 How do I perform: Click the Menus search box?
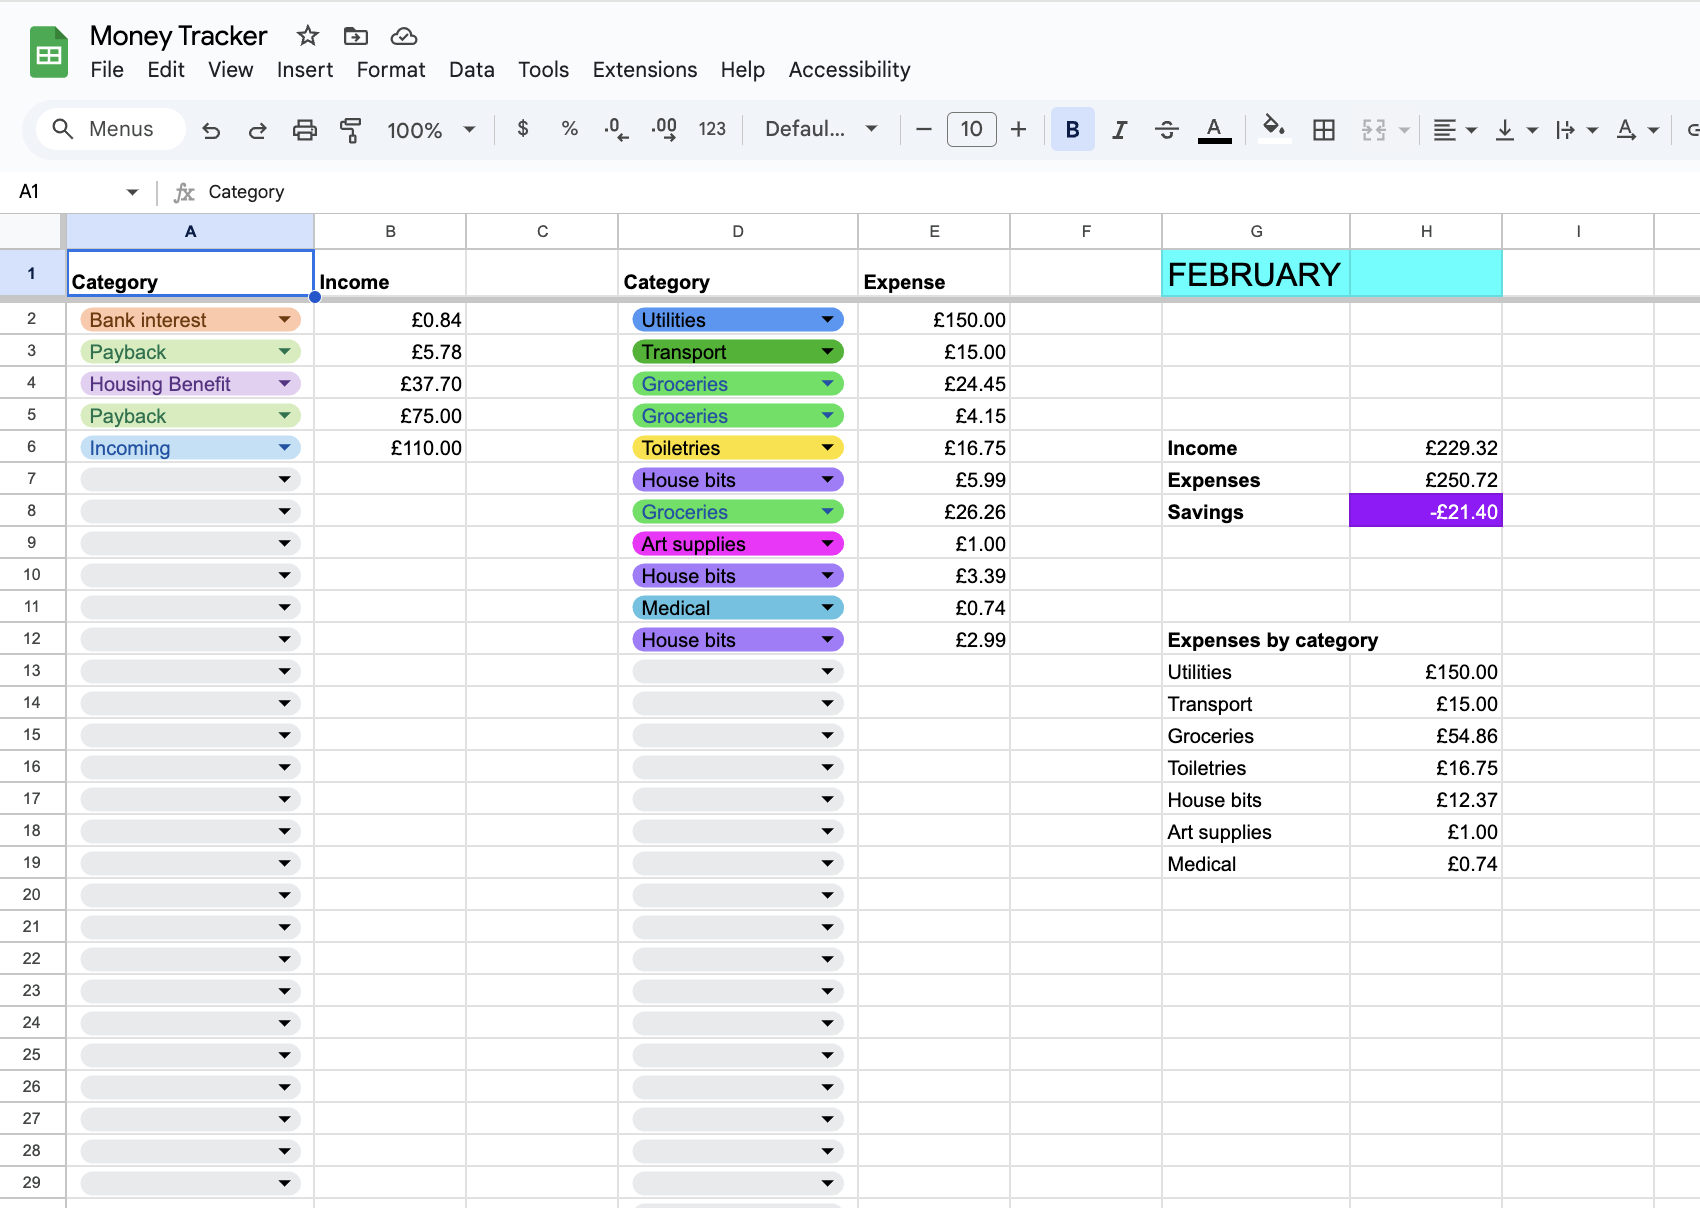[110, 129]
